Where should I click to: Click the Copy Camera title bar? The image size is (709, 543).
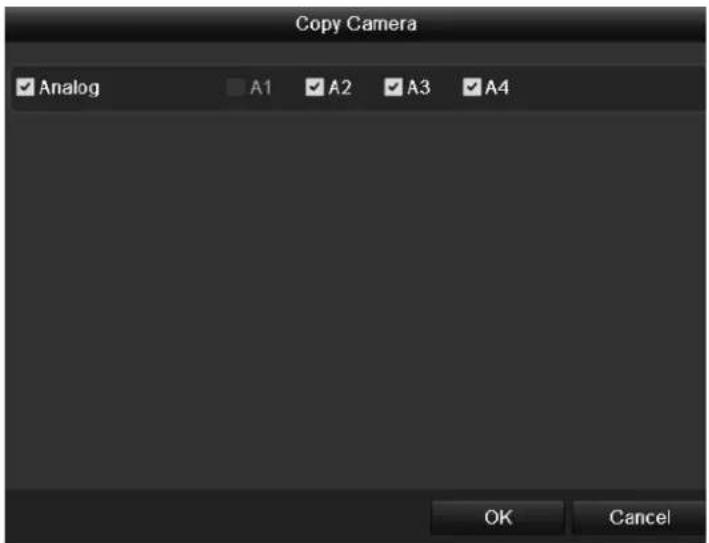pos(355,24)
